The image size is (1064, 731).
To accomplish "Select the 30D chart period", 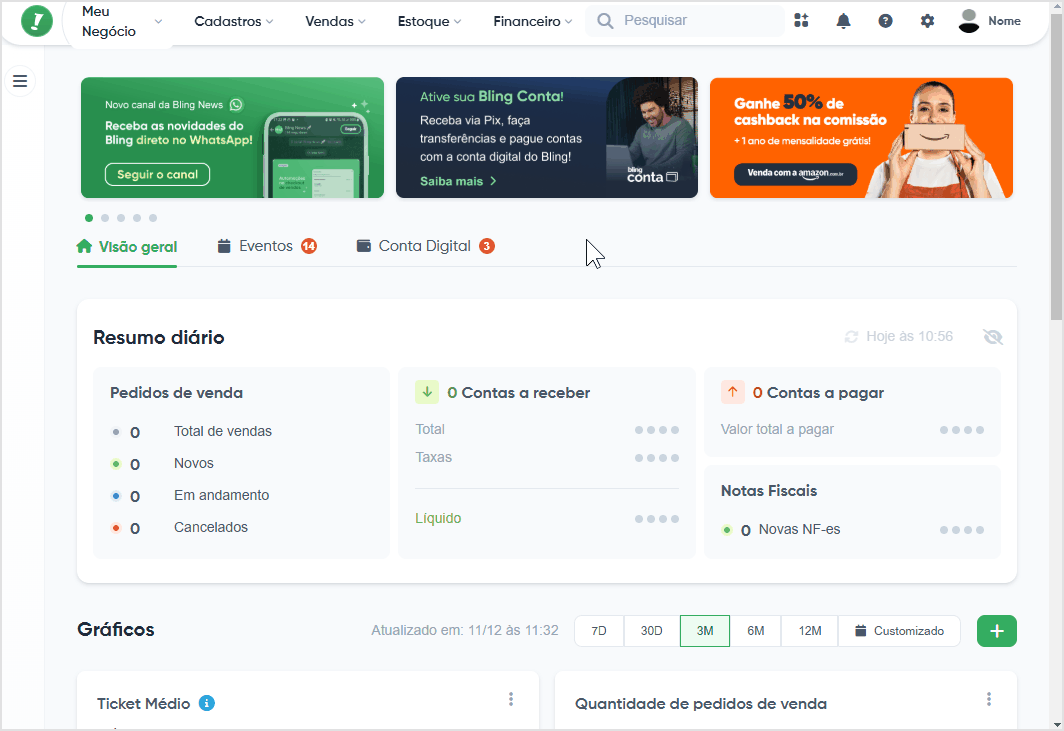I will 651,631.
